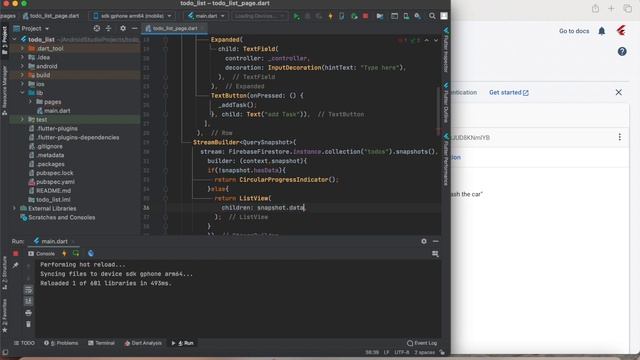Open DevTools blue icon in Run panel
Screen dimensions: 640x360
click(91, 253)
